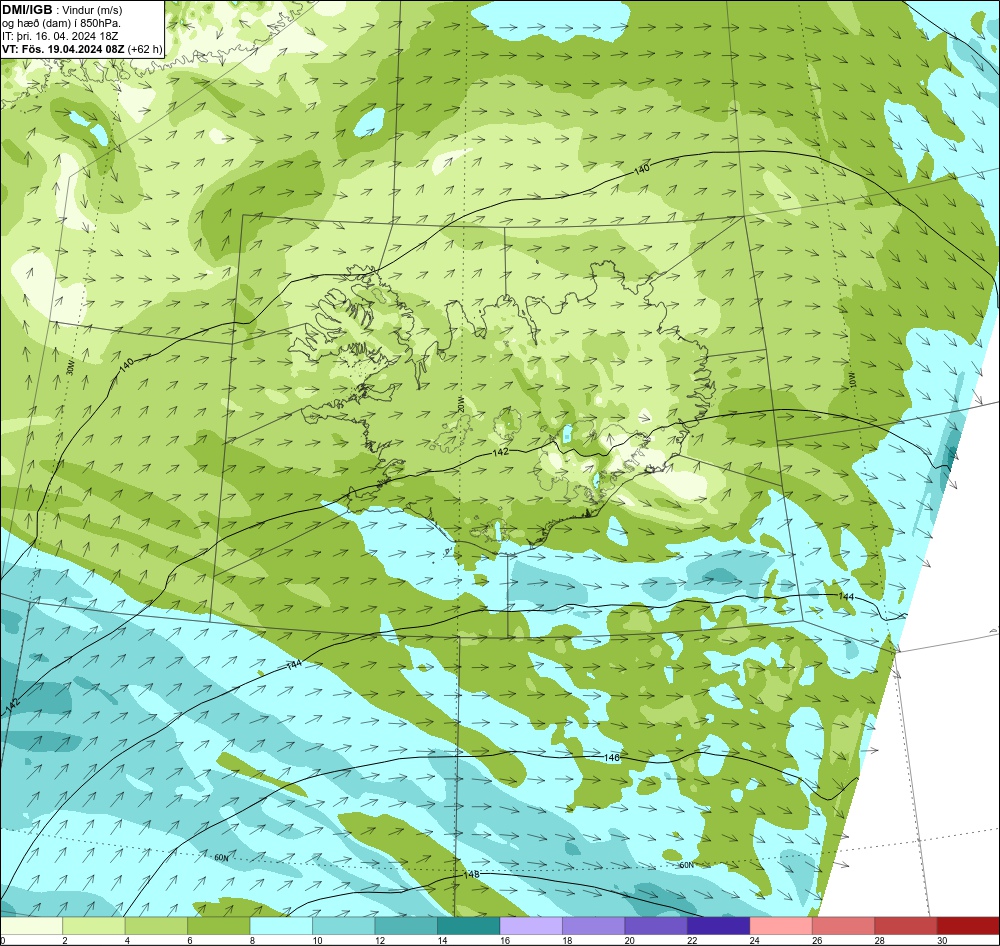This screenshot has height=946, width=1000.
Task: Click the '148' contour label near the bottom
Action: pos(471,875)
